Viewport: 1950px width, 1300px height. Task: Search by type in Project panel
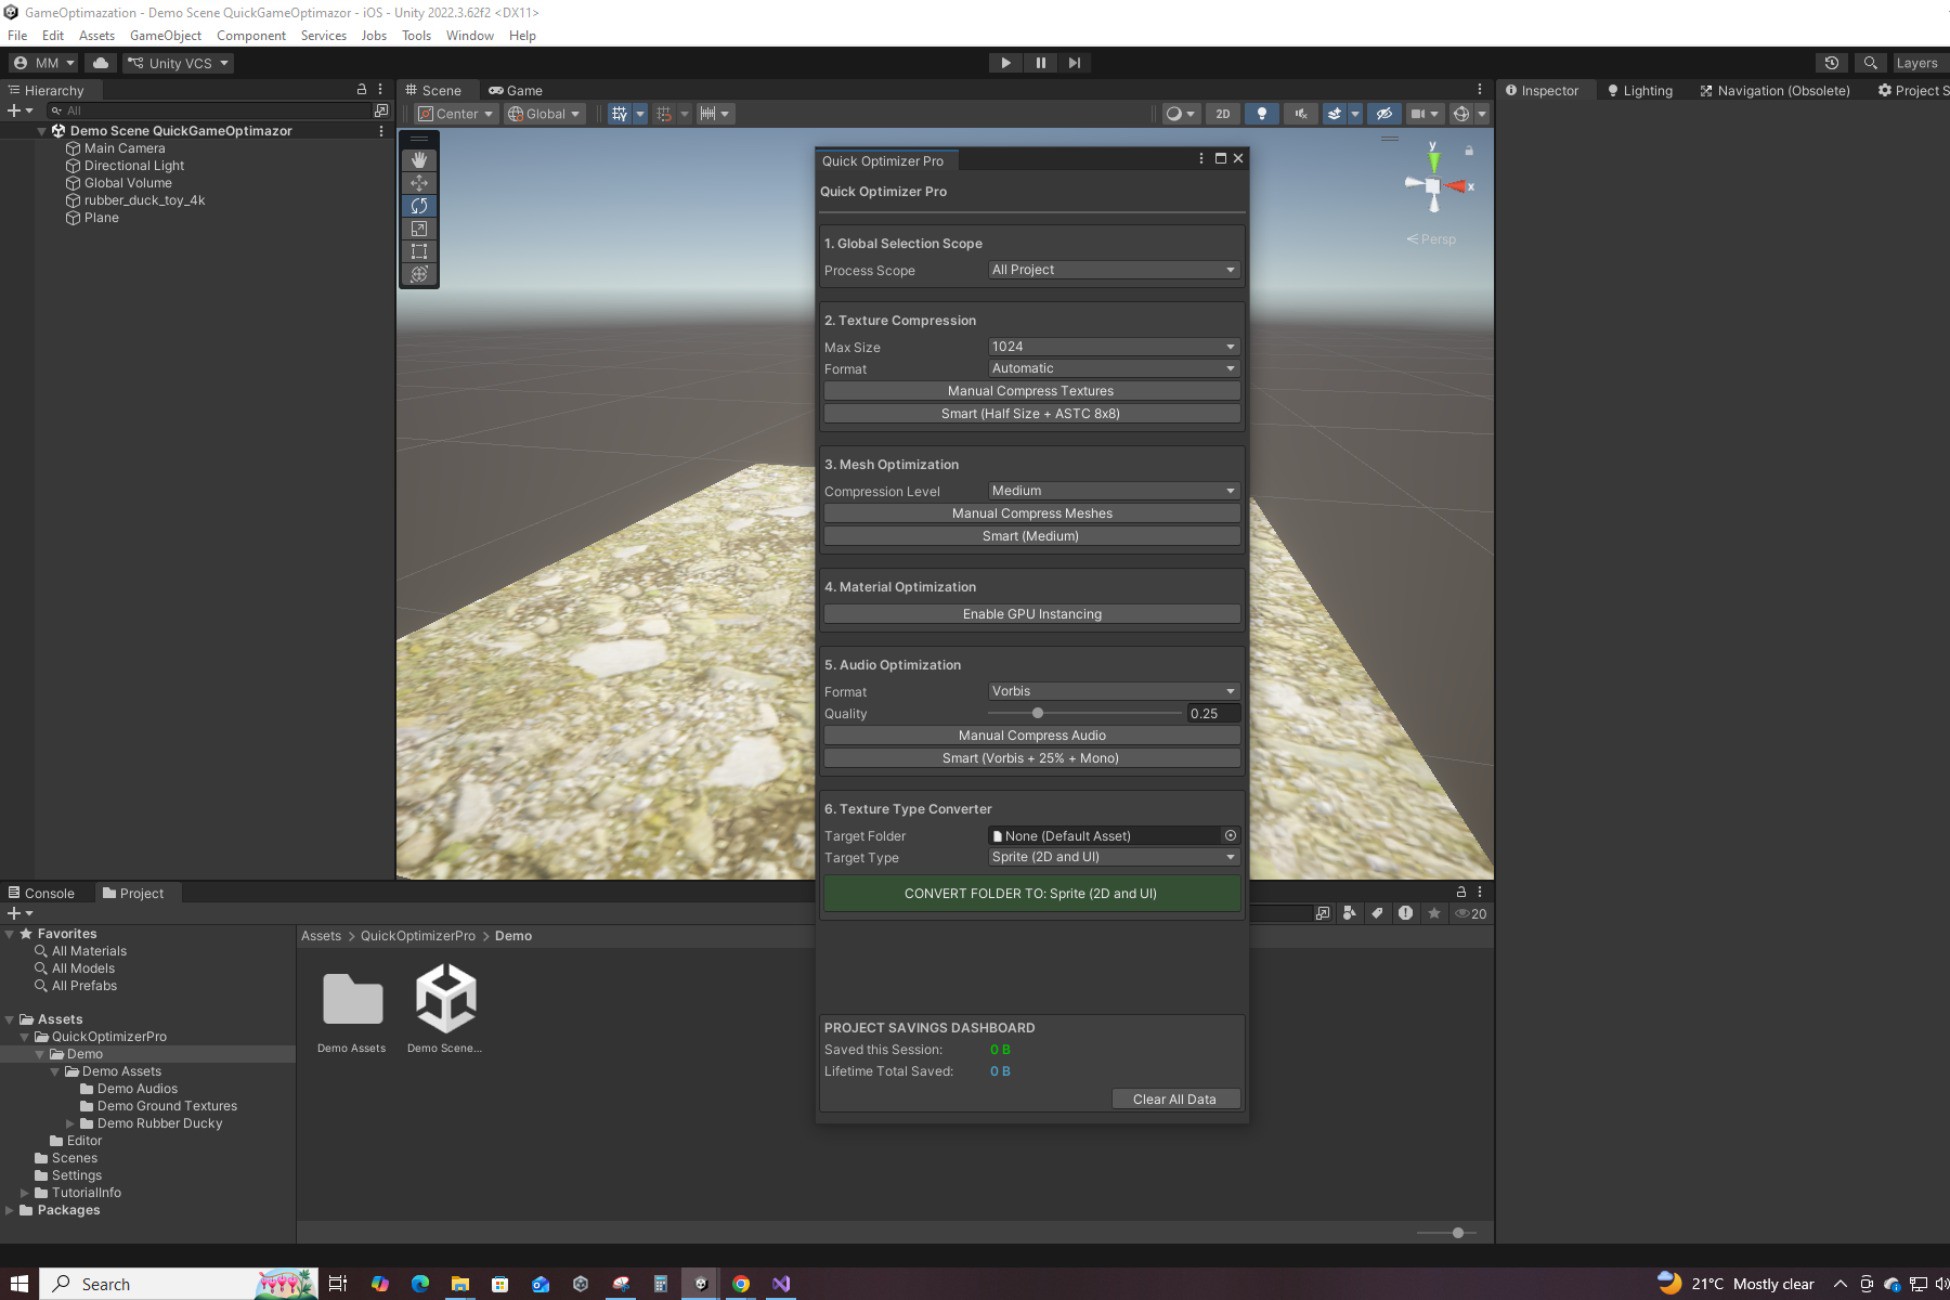[x=1349, y=913]
